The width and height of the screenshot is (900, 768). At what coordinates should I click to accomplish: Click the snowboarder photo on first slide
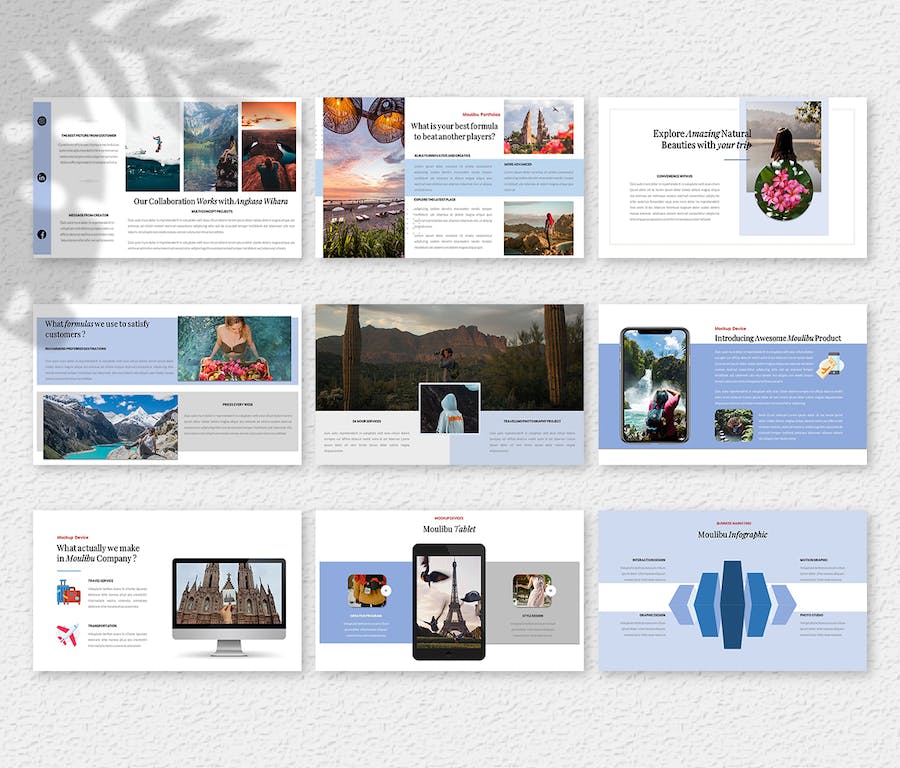tap(152, 146)
